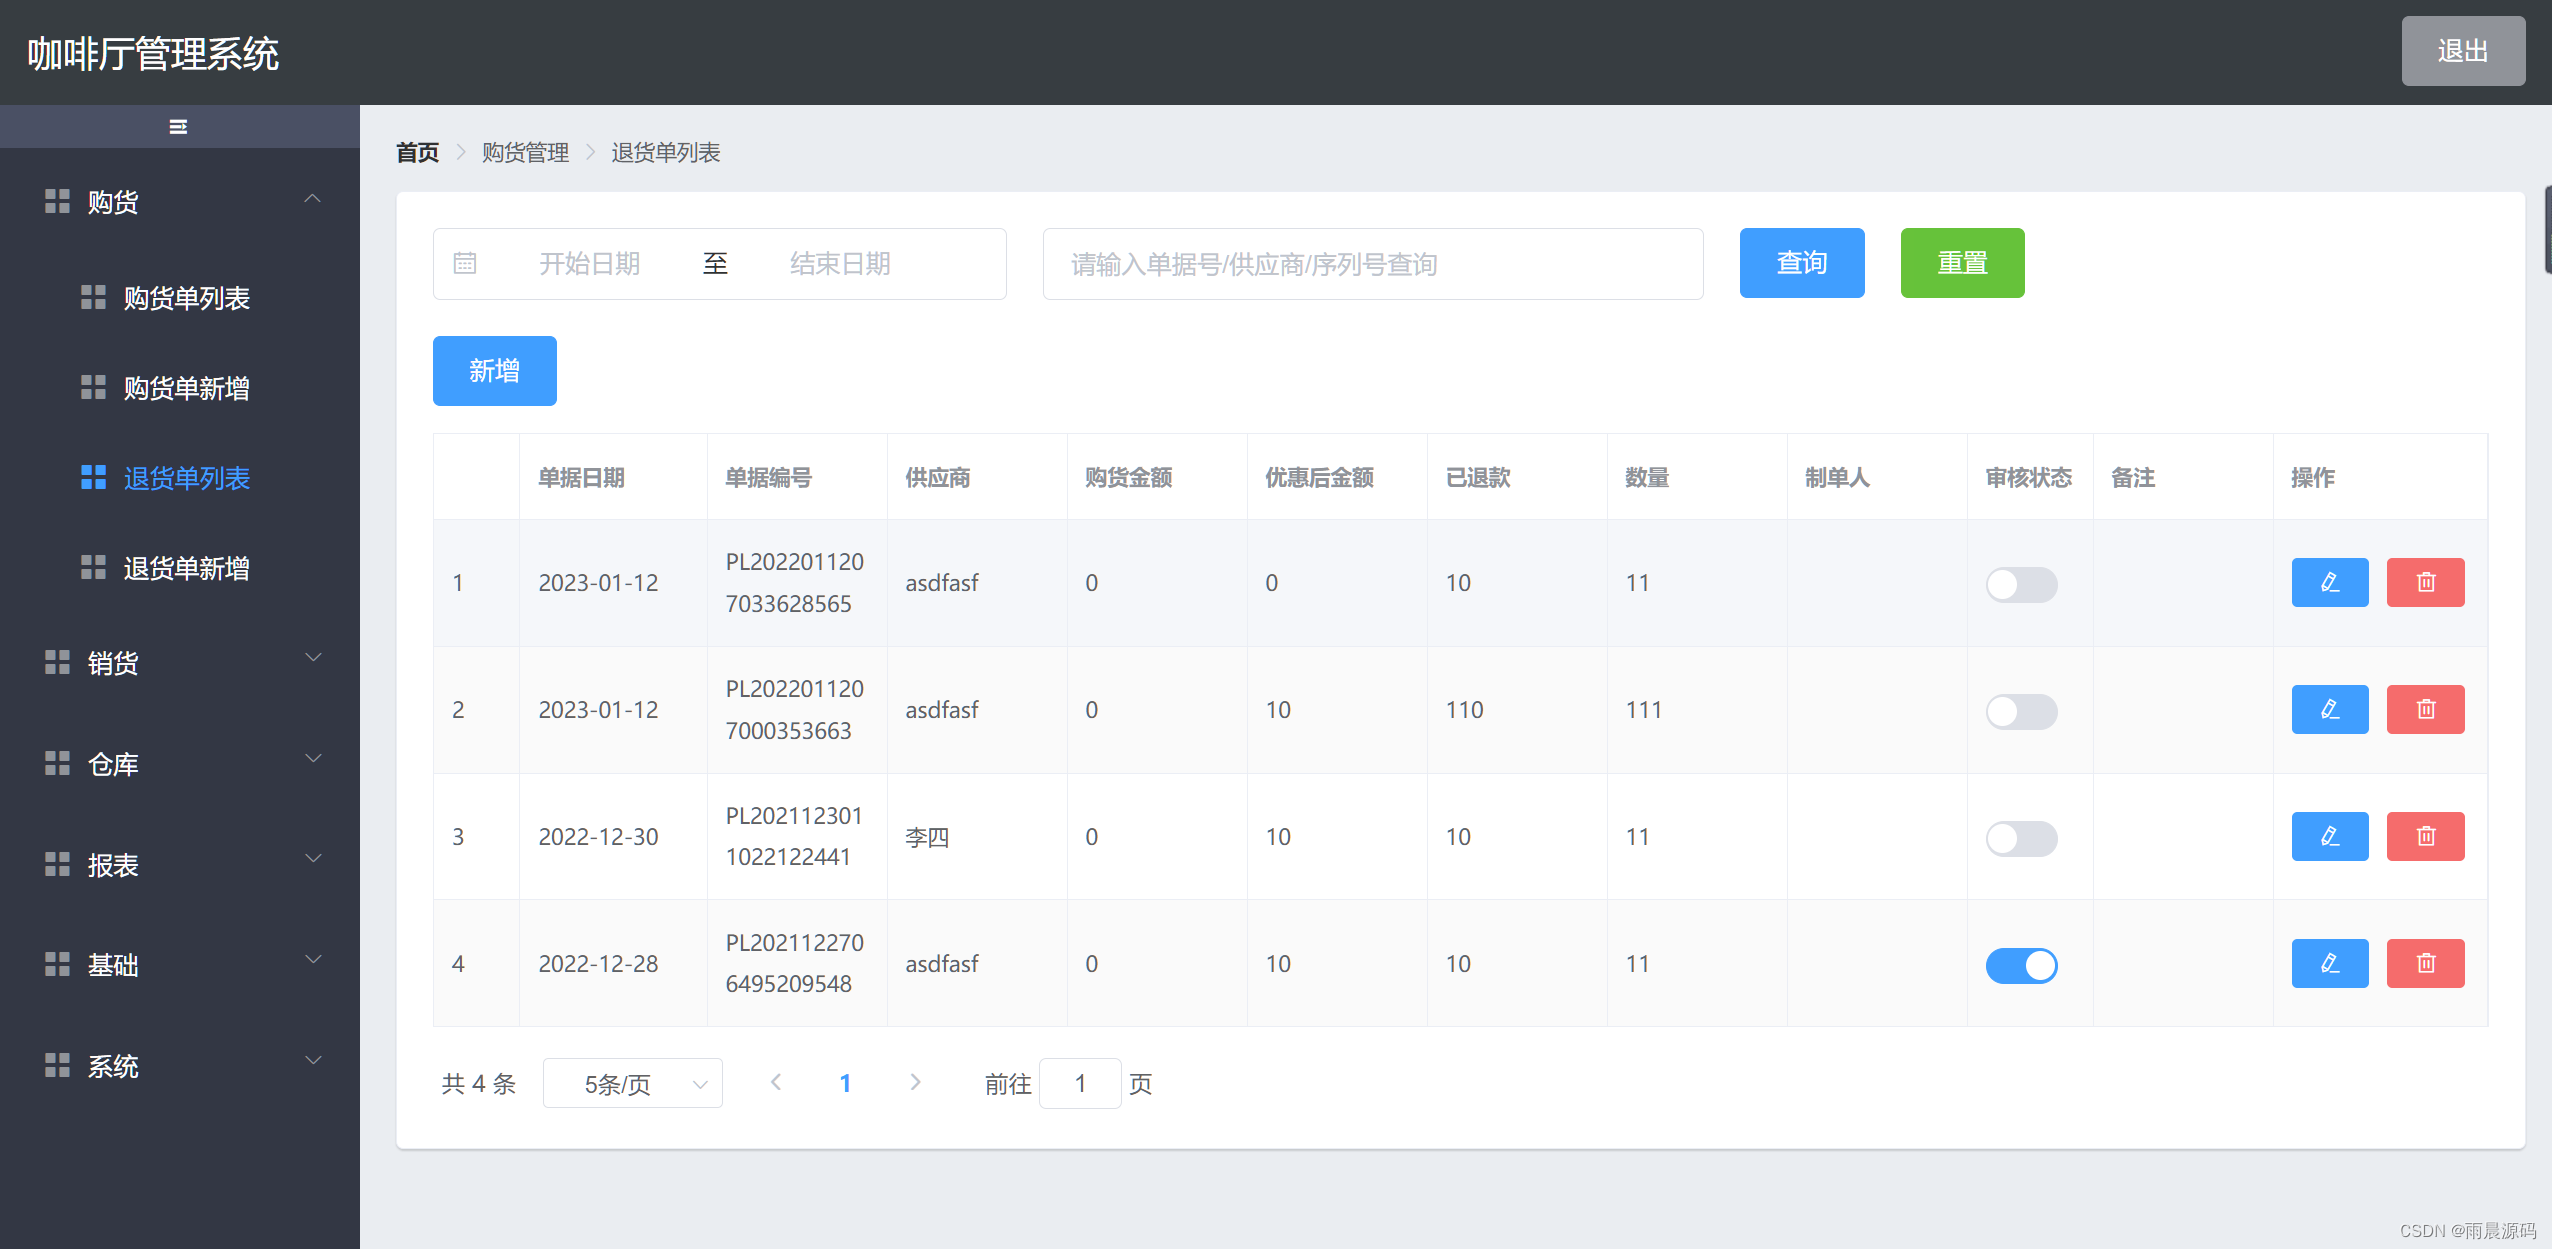
Task: Select 退货单新增 menu item
Action: [x=186, y=568]
